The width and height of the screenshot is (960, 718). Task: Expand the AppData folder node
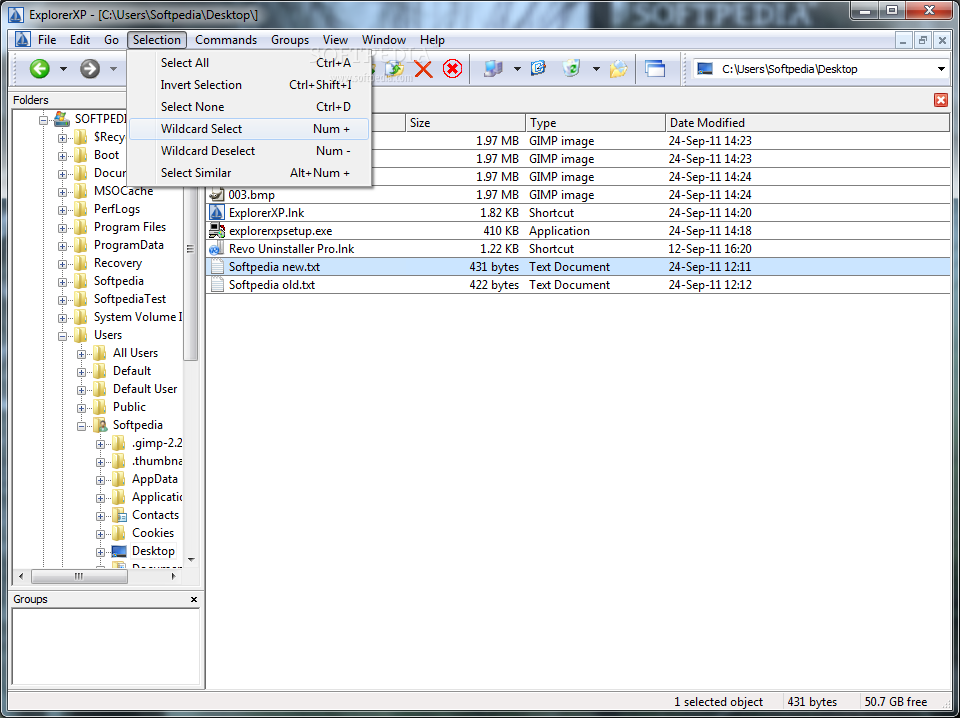pyautogui.click(x=100, y=481)
